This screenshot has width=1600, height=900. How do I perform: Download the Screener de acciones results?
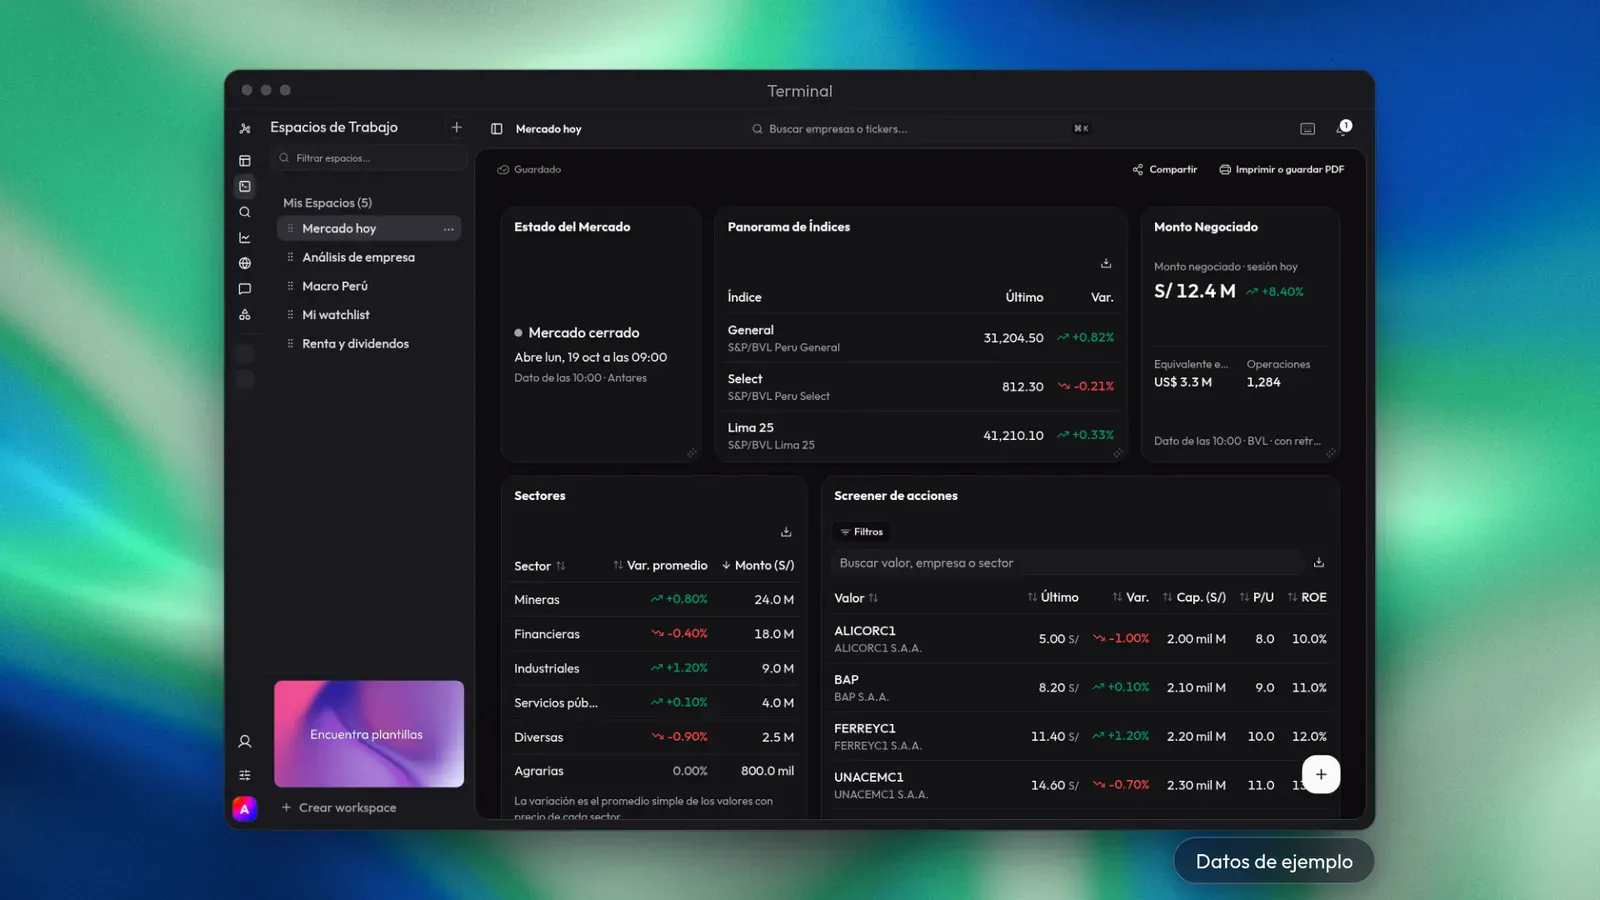coord(1319,563)
